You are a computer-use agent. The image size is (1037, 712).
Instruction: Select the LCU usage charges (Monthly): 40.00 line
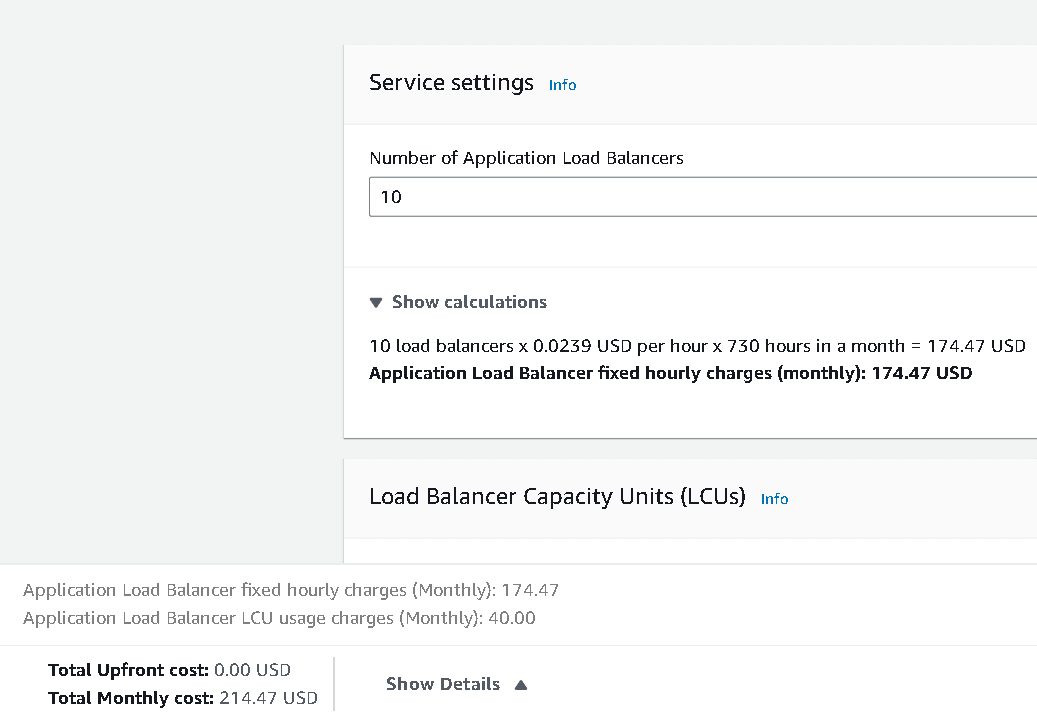pyautogui.click(x=279, y=618)
